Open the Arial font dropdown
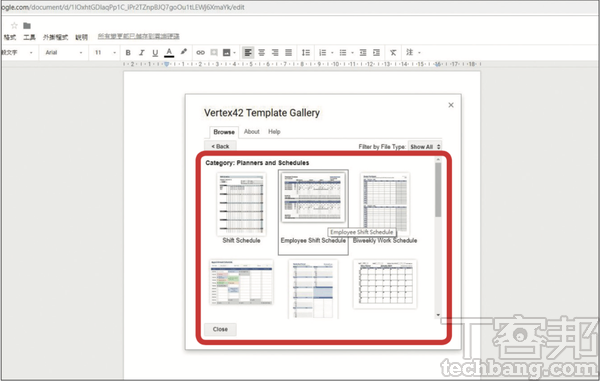The height and width of the screenshot is (381, 600). click(x=64, y=52)
